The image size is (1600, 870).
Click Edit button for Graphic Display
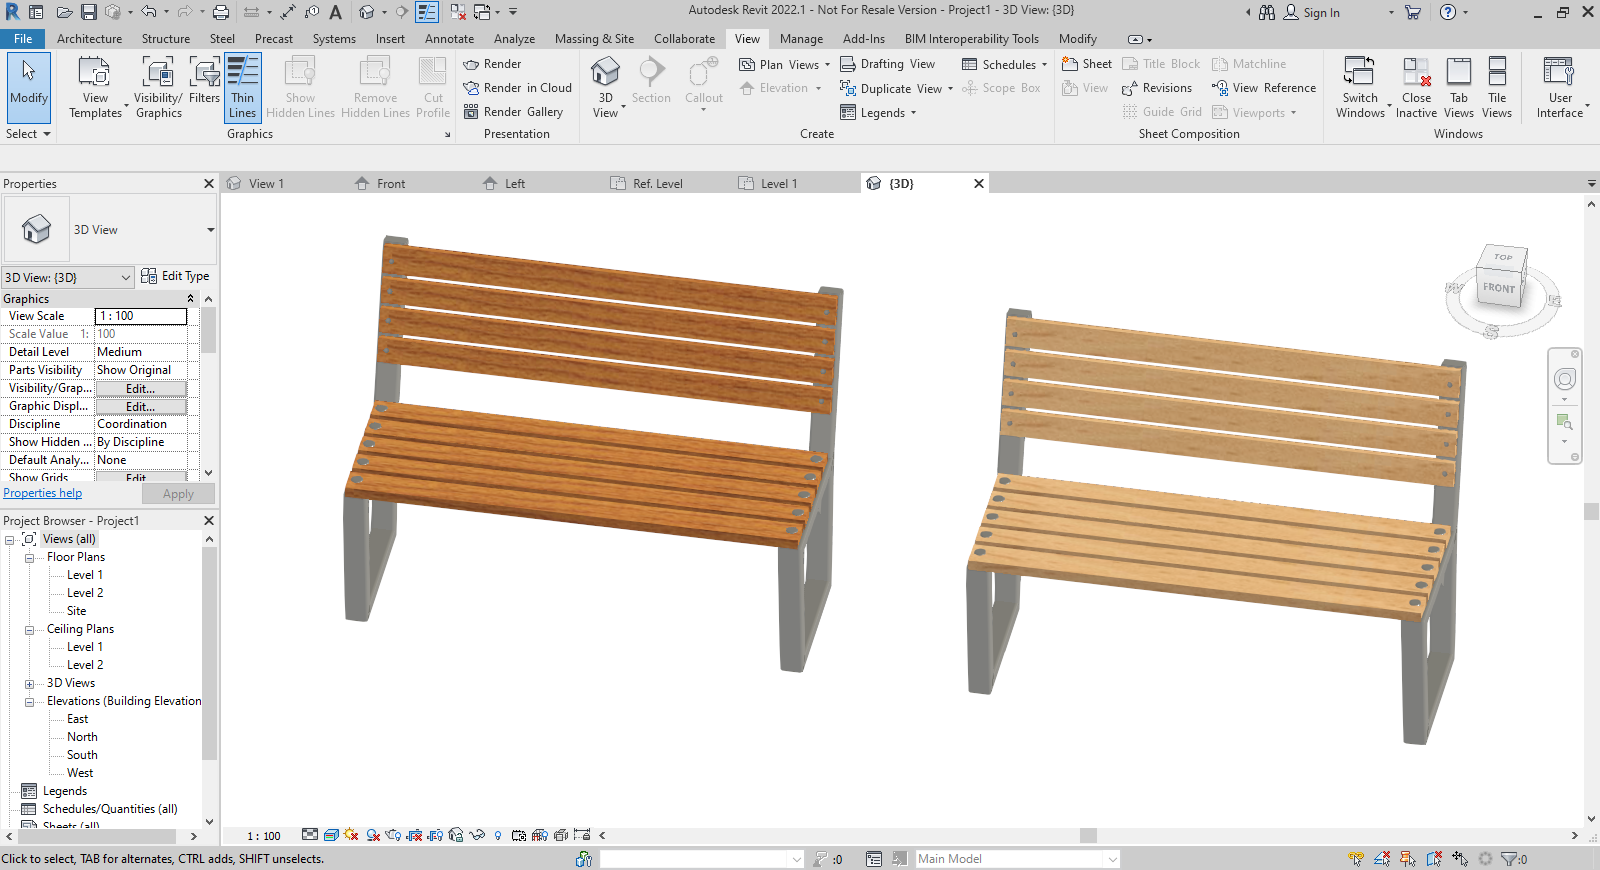[x=140, y=406]
